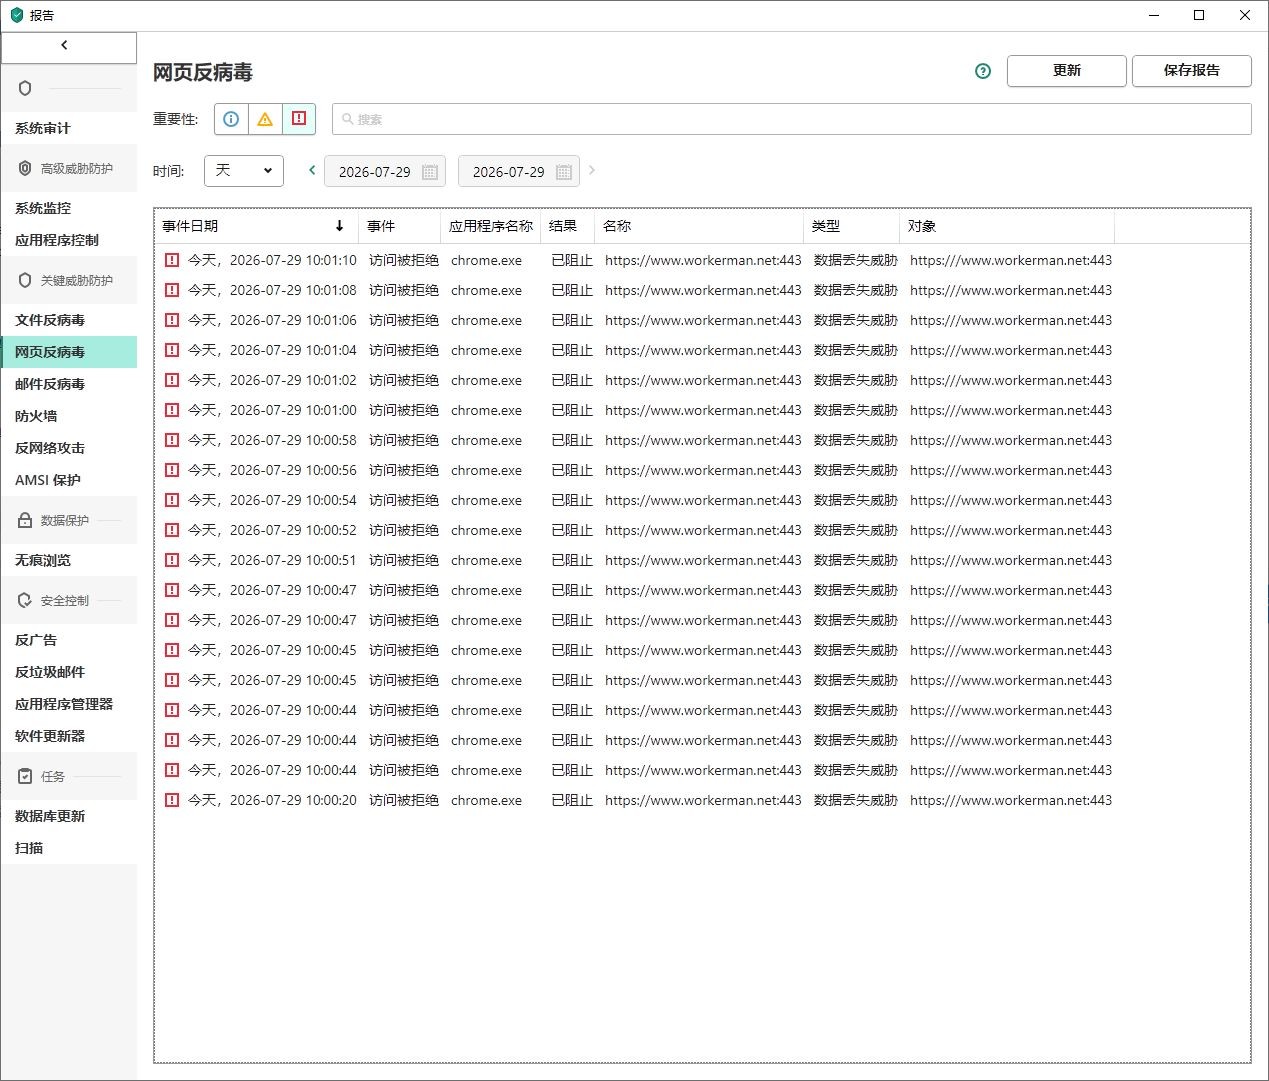Open the calendar picker for the end date
1269x1081 pixels.
point(564,172)
